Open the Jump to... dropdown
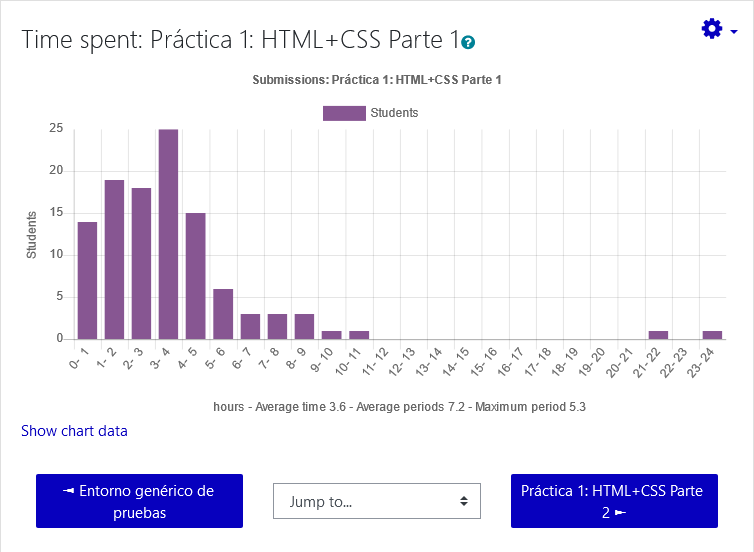The width and height of the screenshot is (754, 552). click(x=376, y=501)
